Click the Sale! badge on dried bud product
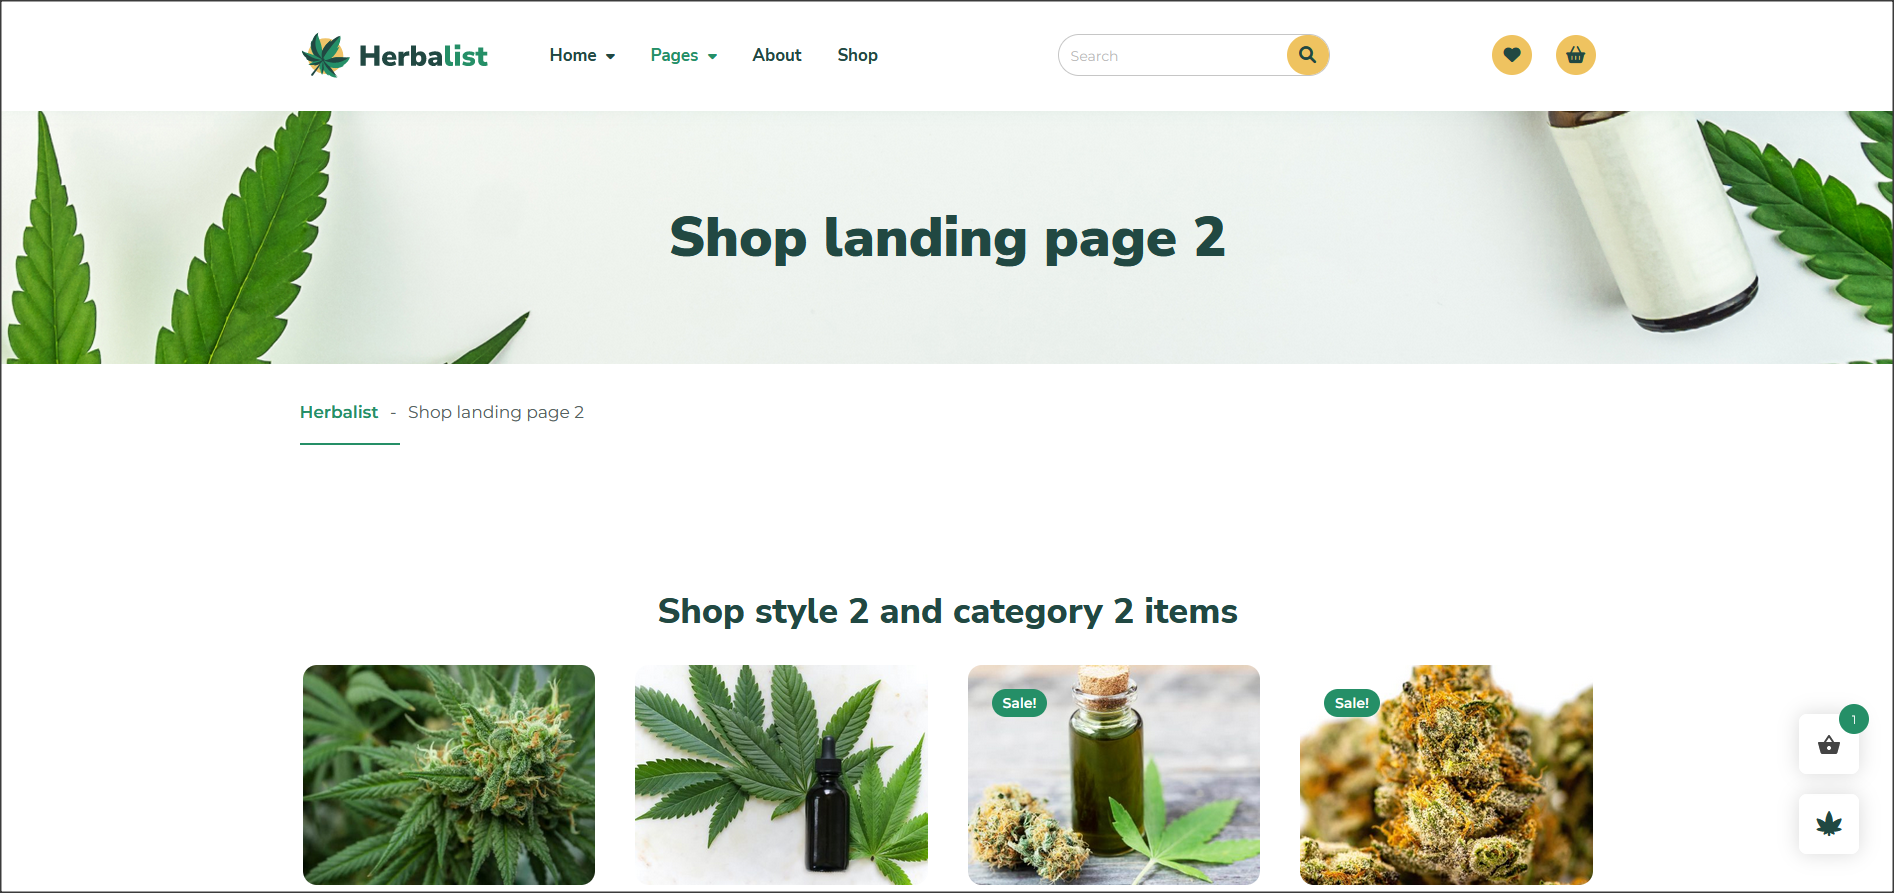 1352,703
